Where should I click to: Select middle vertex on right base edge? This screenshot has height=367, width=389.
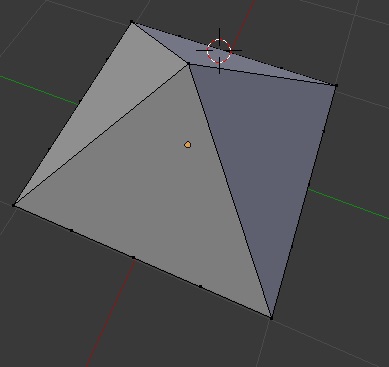click(x=308, y=184)
